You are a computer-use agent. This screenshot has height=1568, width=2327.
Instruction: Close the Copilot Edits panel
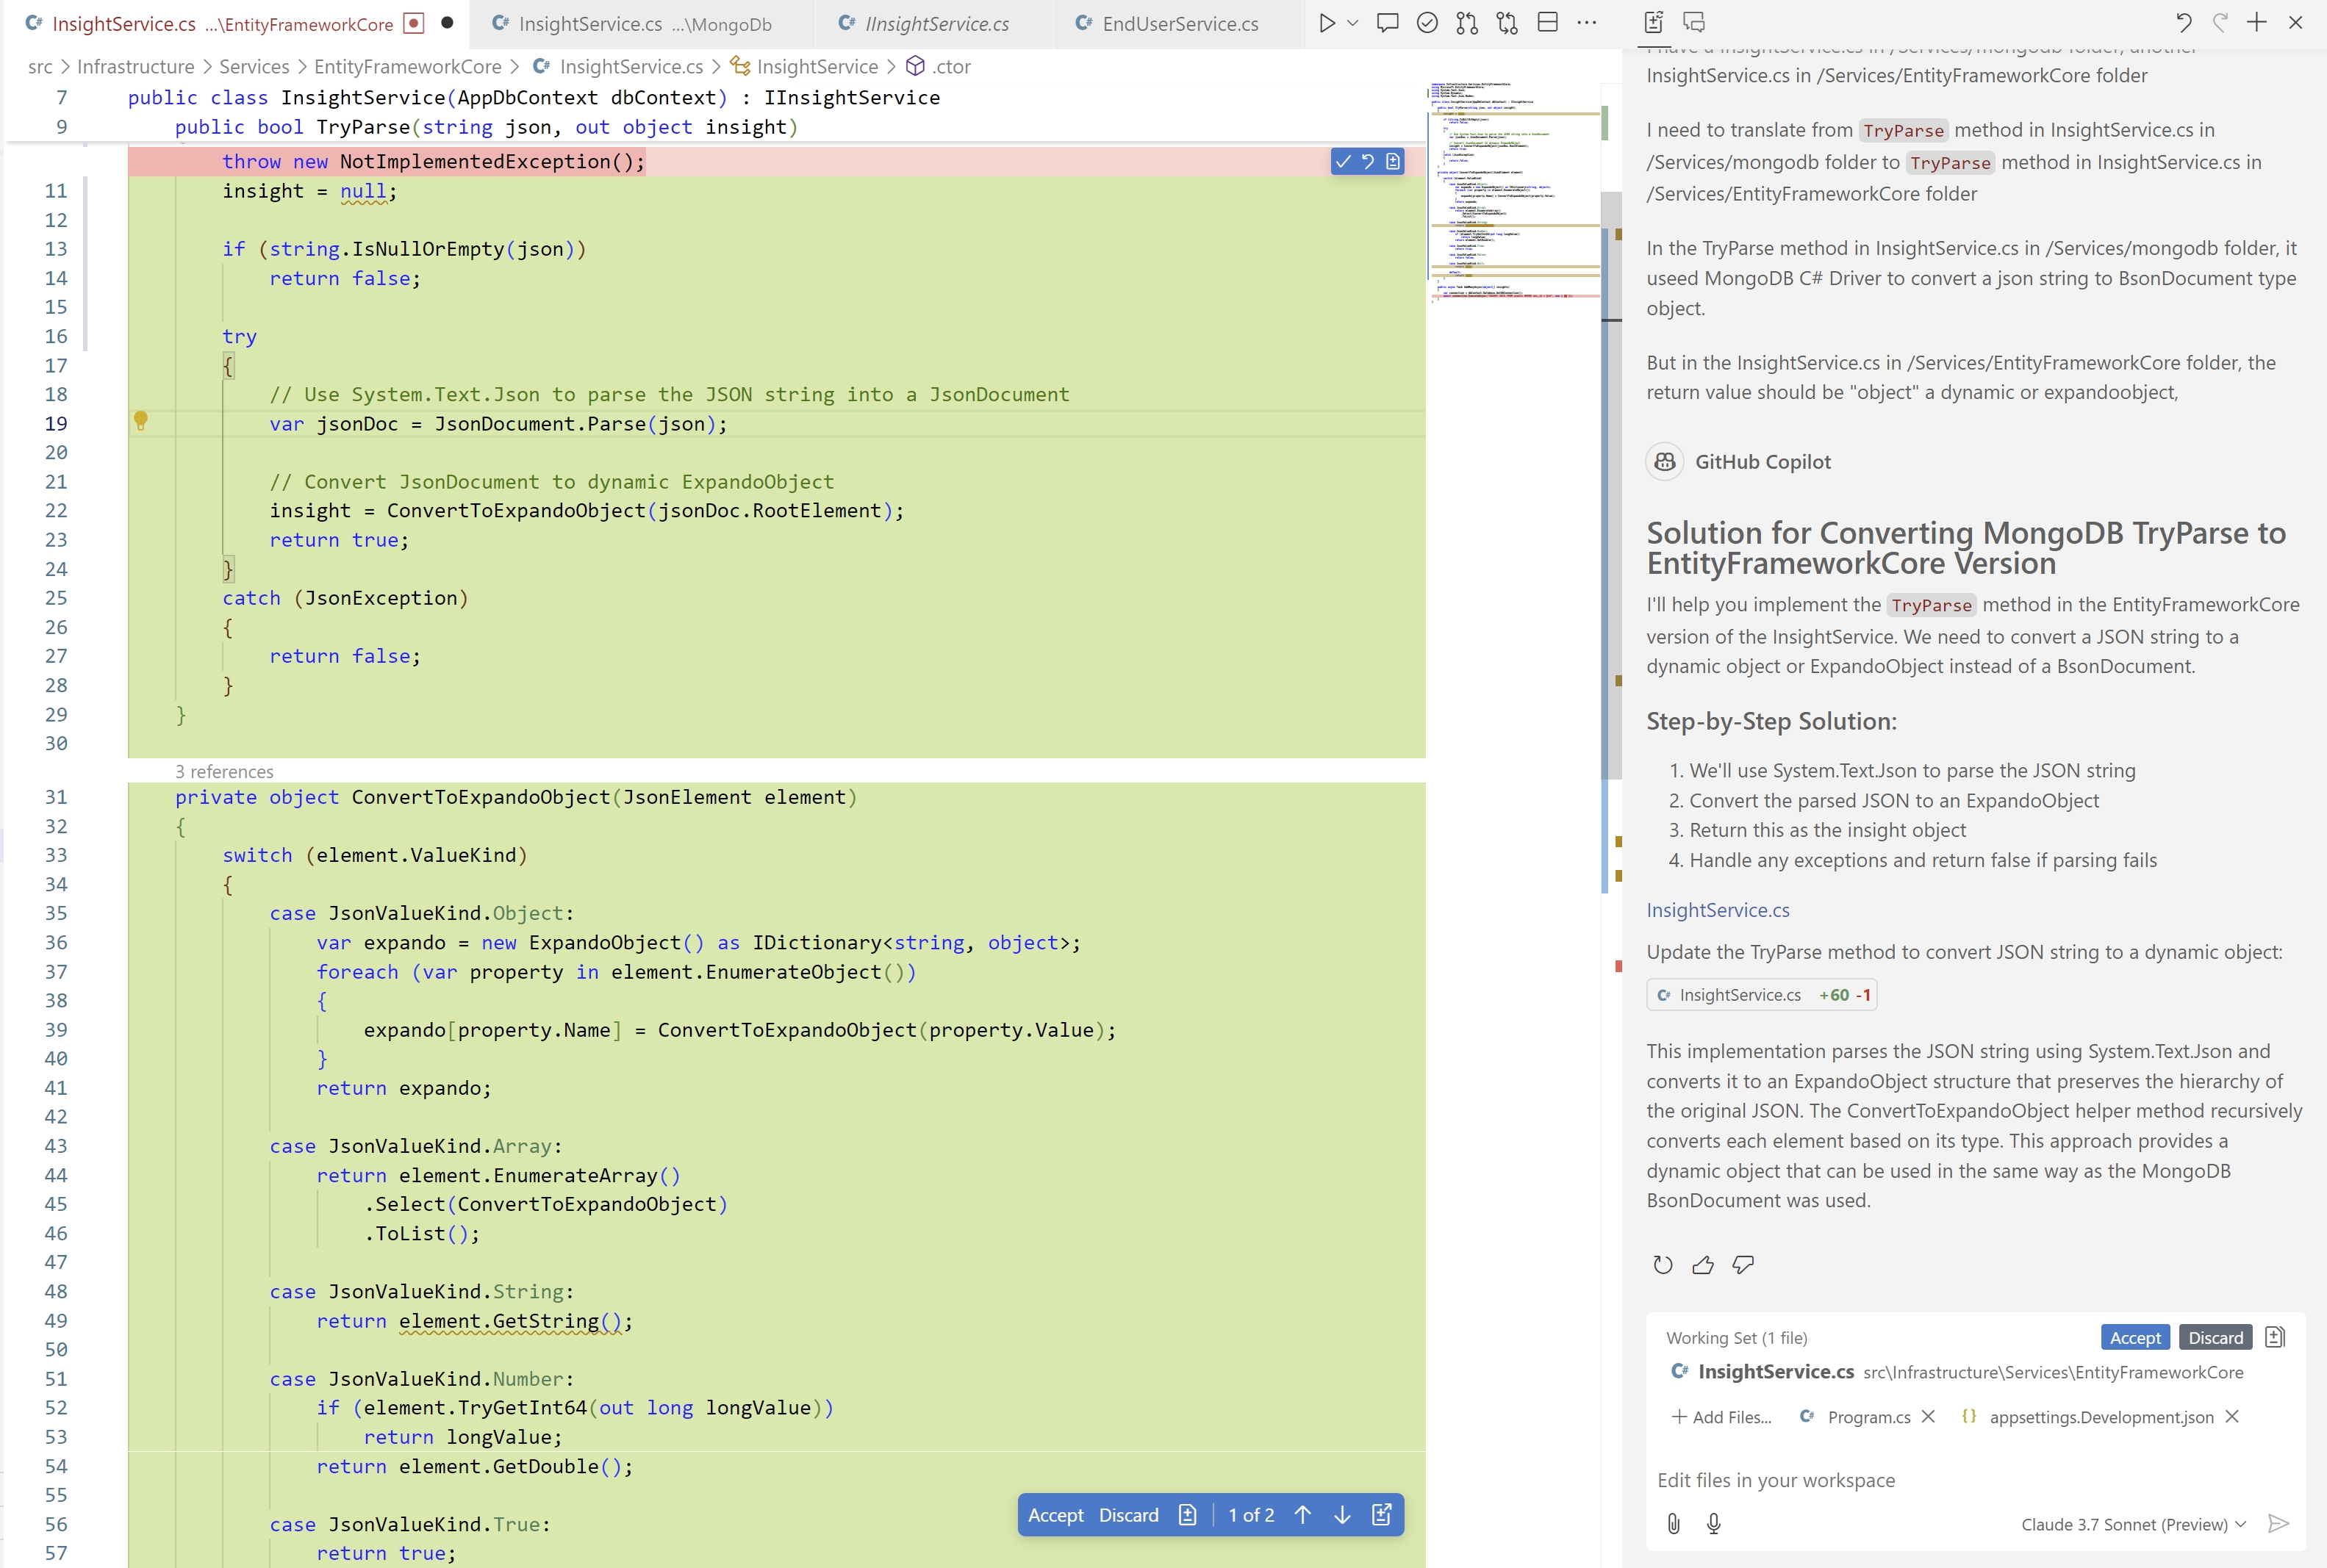pyautogui.click(x=2296, y=22)
